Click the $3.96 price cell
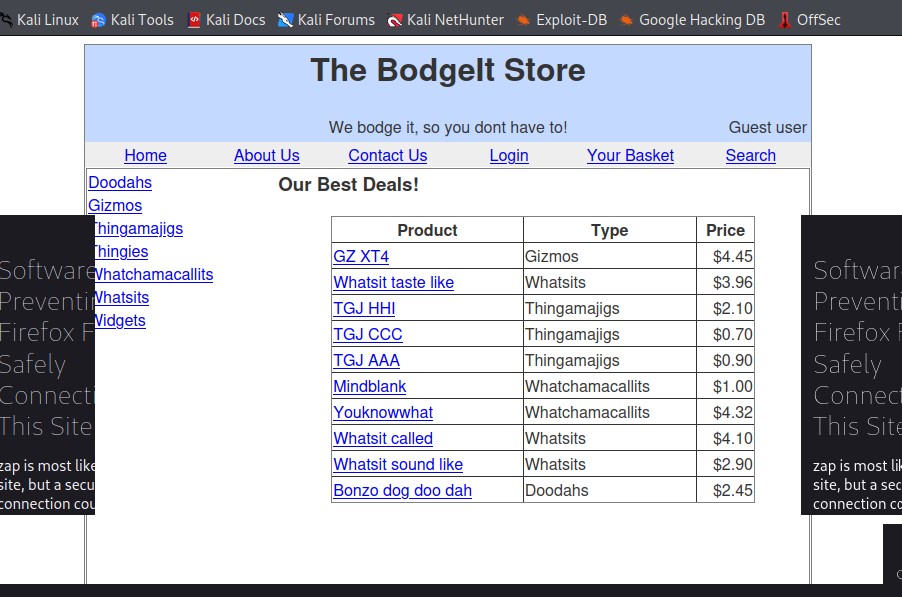This screenshot has width=902, height=597. 725,282
